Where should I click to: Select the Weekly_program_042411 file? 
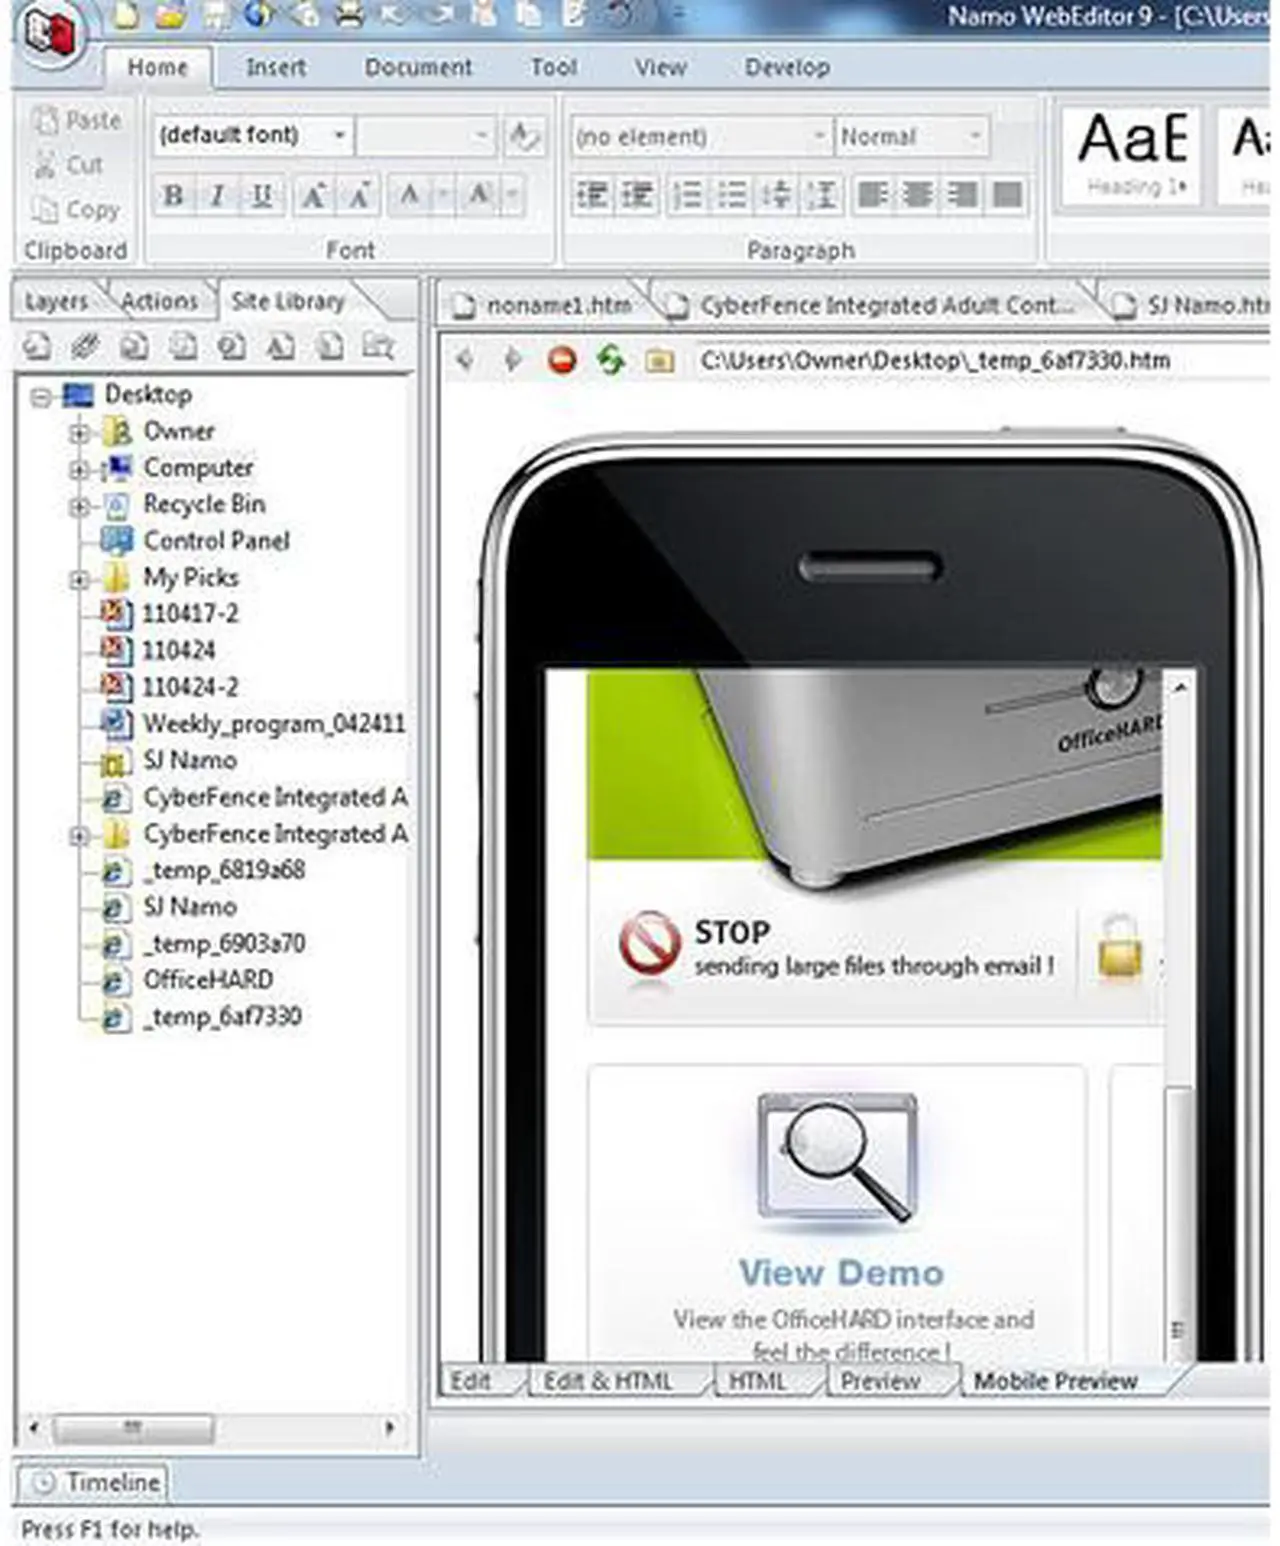point(254,724)
